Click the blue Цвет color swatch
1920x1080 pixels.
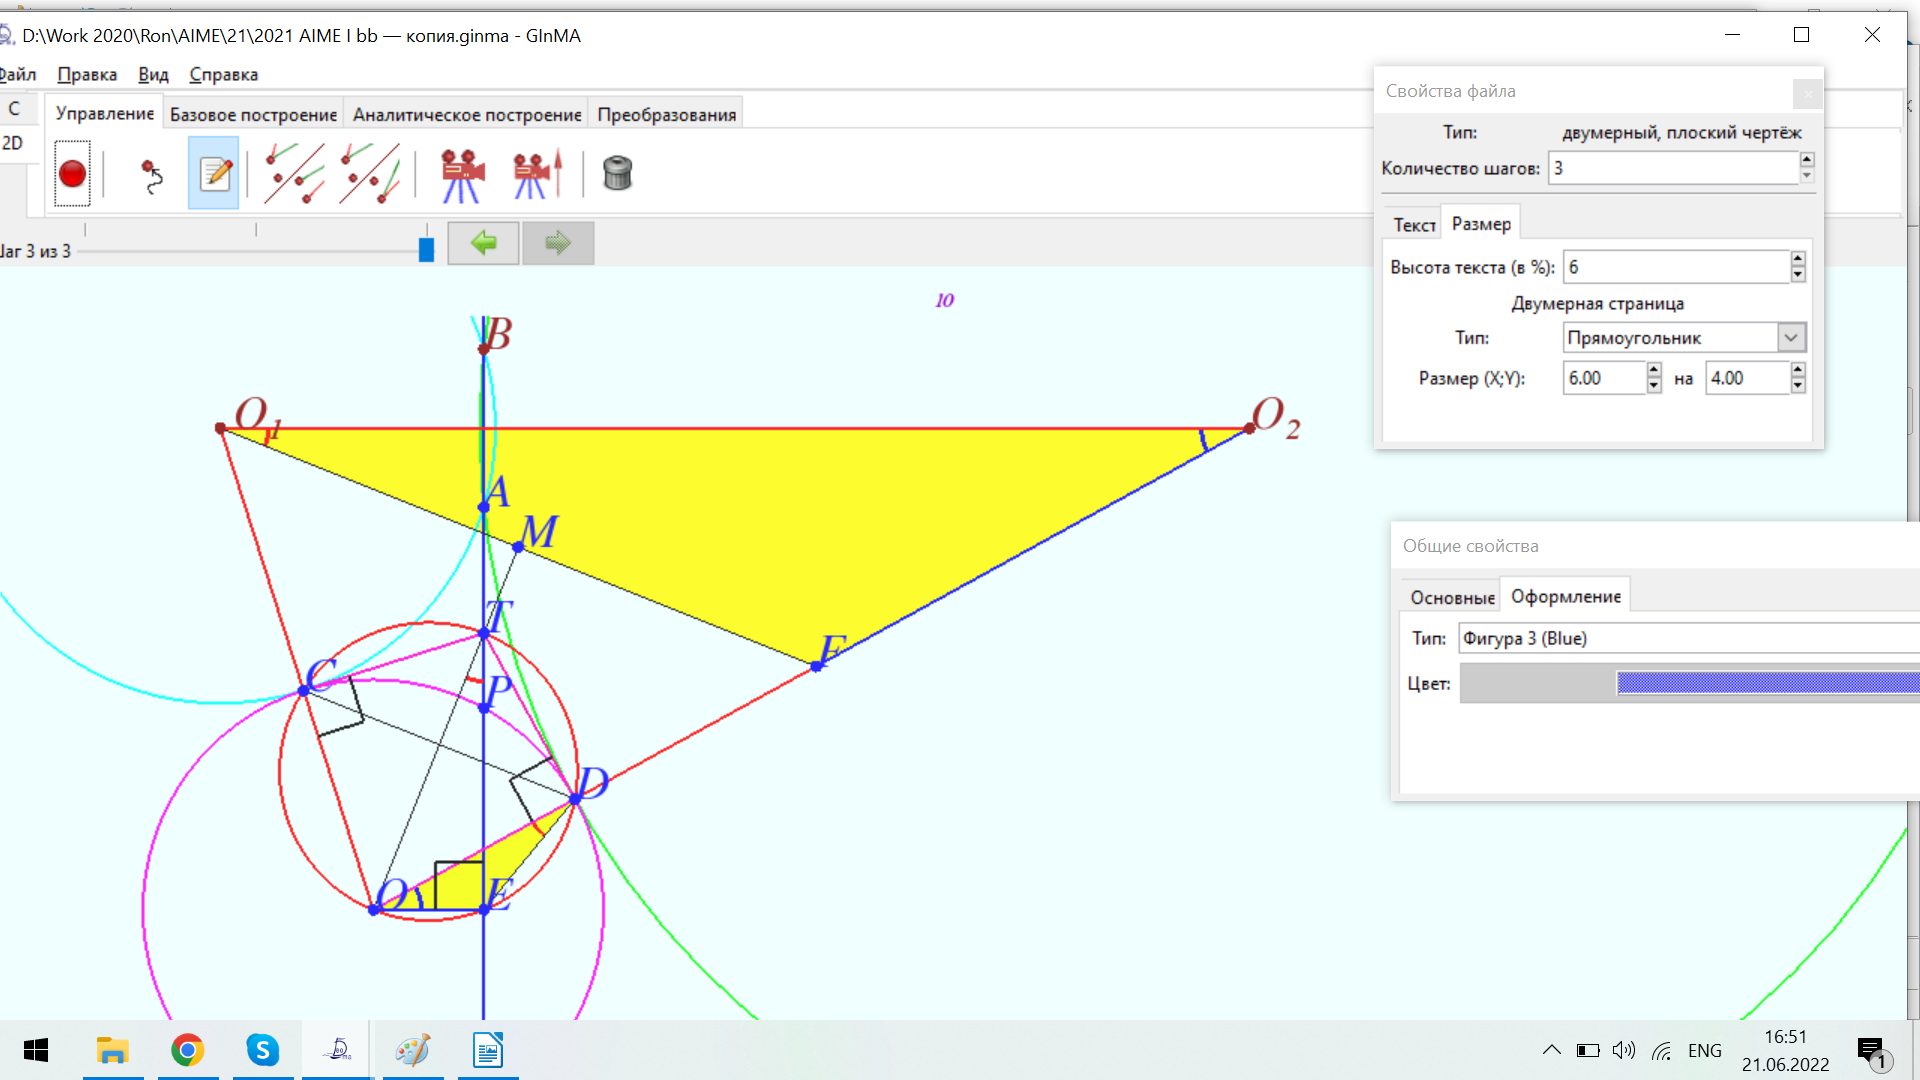(1767, 683)
